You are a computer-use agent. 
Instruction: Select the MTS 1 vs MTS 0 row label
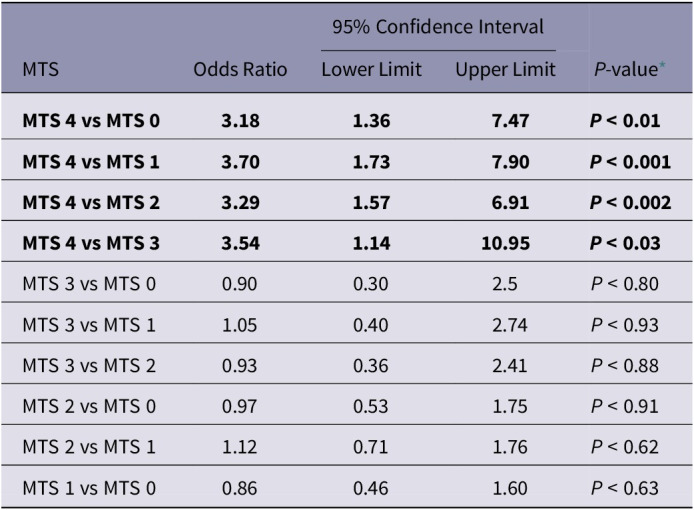tap(89, 489)
